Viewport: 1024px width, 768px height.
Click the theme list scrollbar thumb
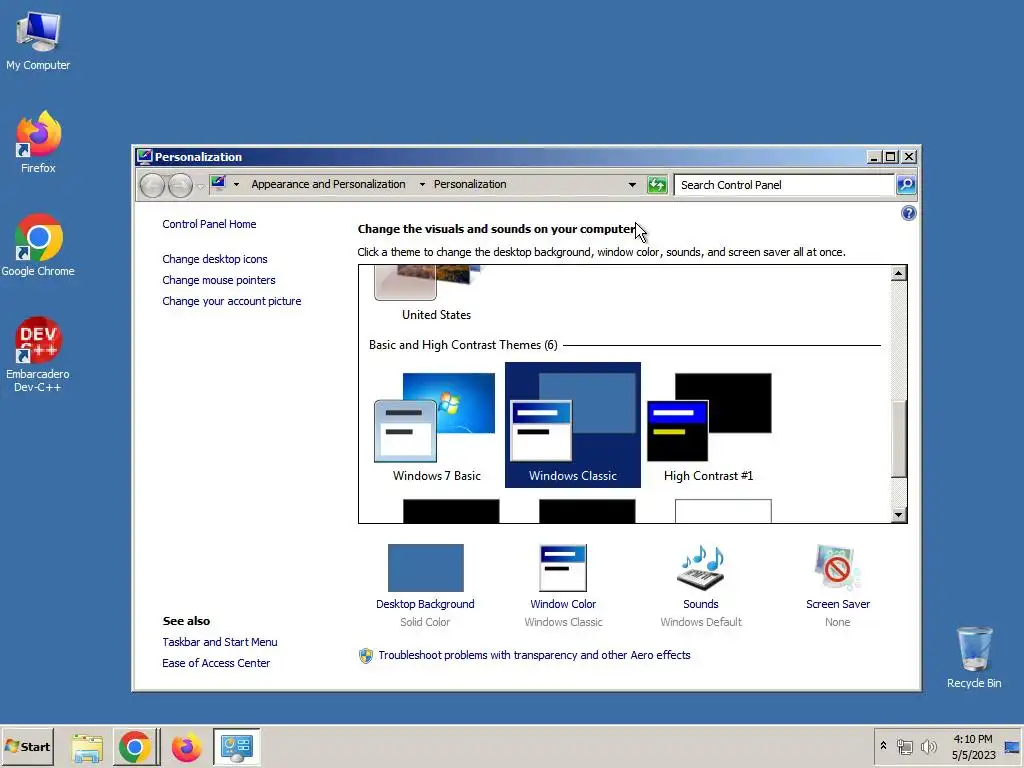pyautogui.click(x=899, y=439)
